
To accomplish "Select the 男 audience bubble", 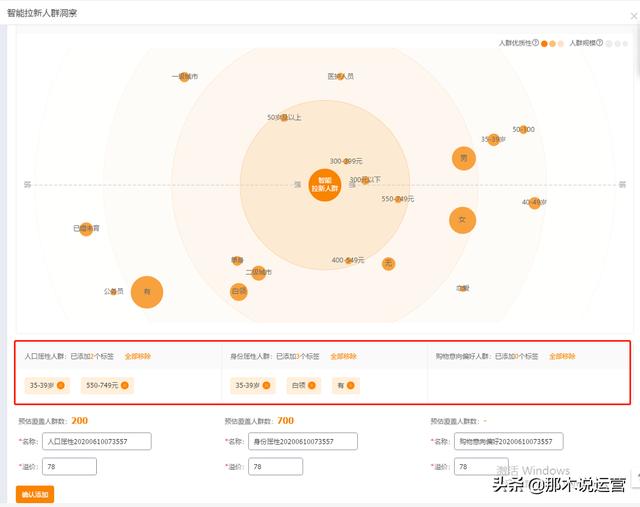I will pos(463,158).
